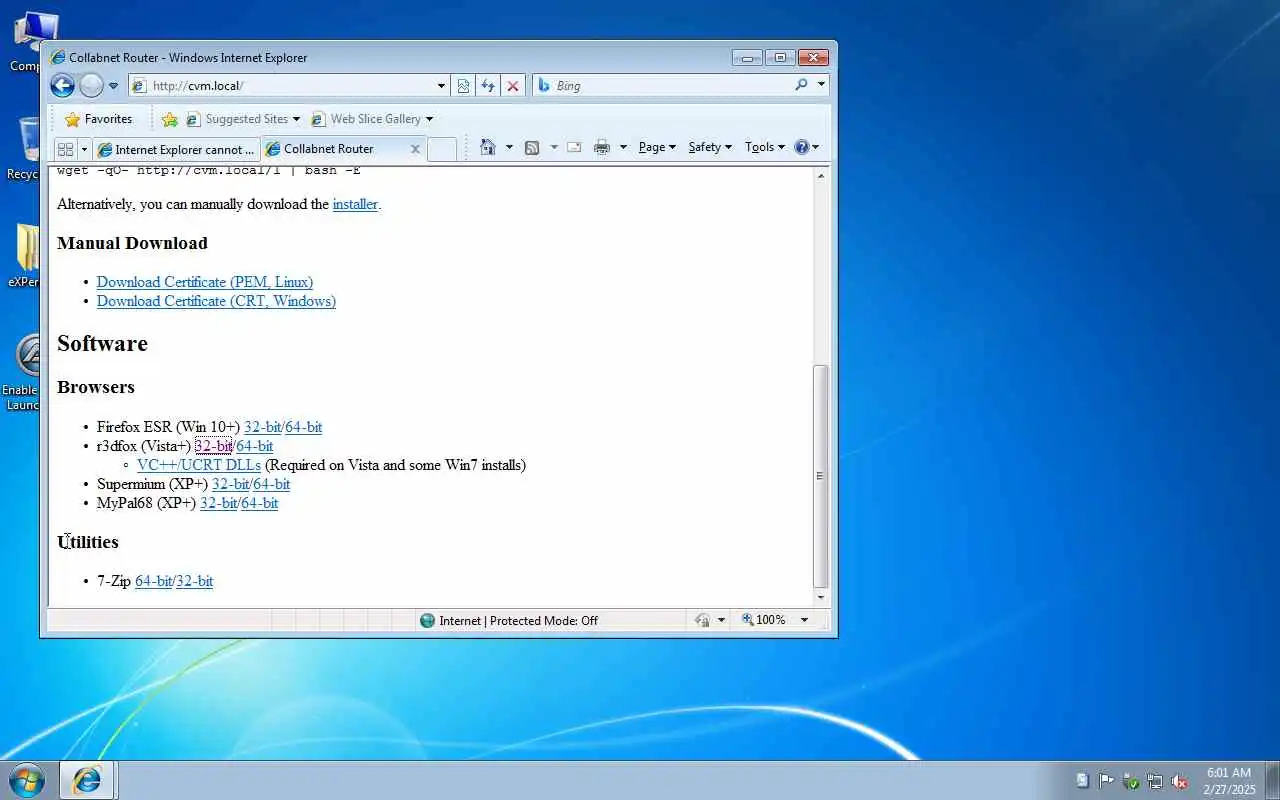Close the Collabnet Router tab
The height and width of the screenshot is (800, 1280).
click(x=415, y=149)
